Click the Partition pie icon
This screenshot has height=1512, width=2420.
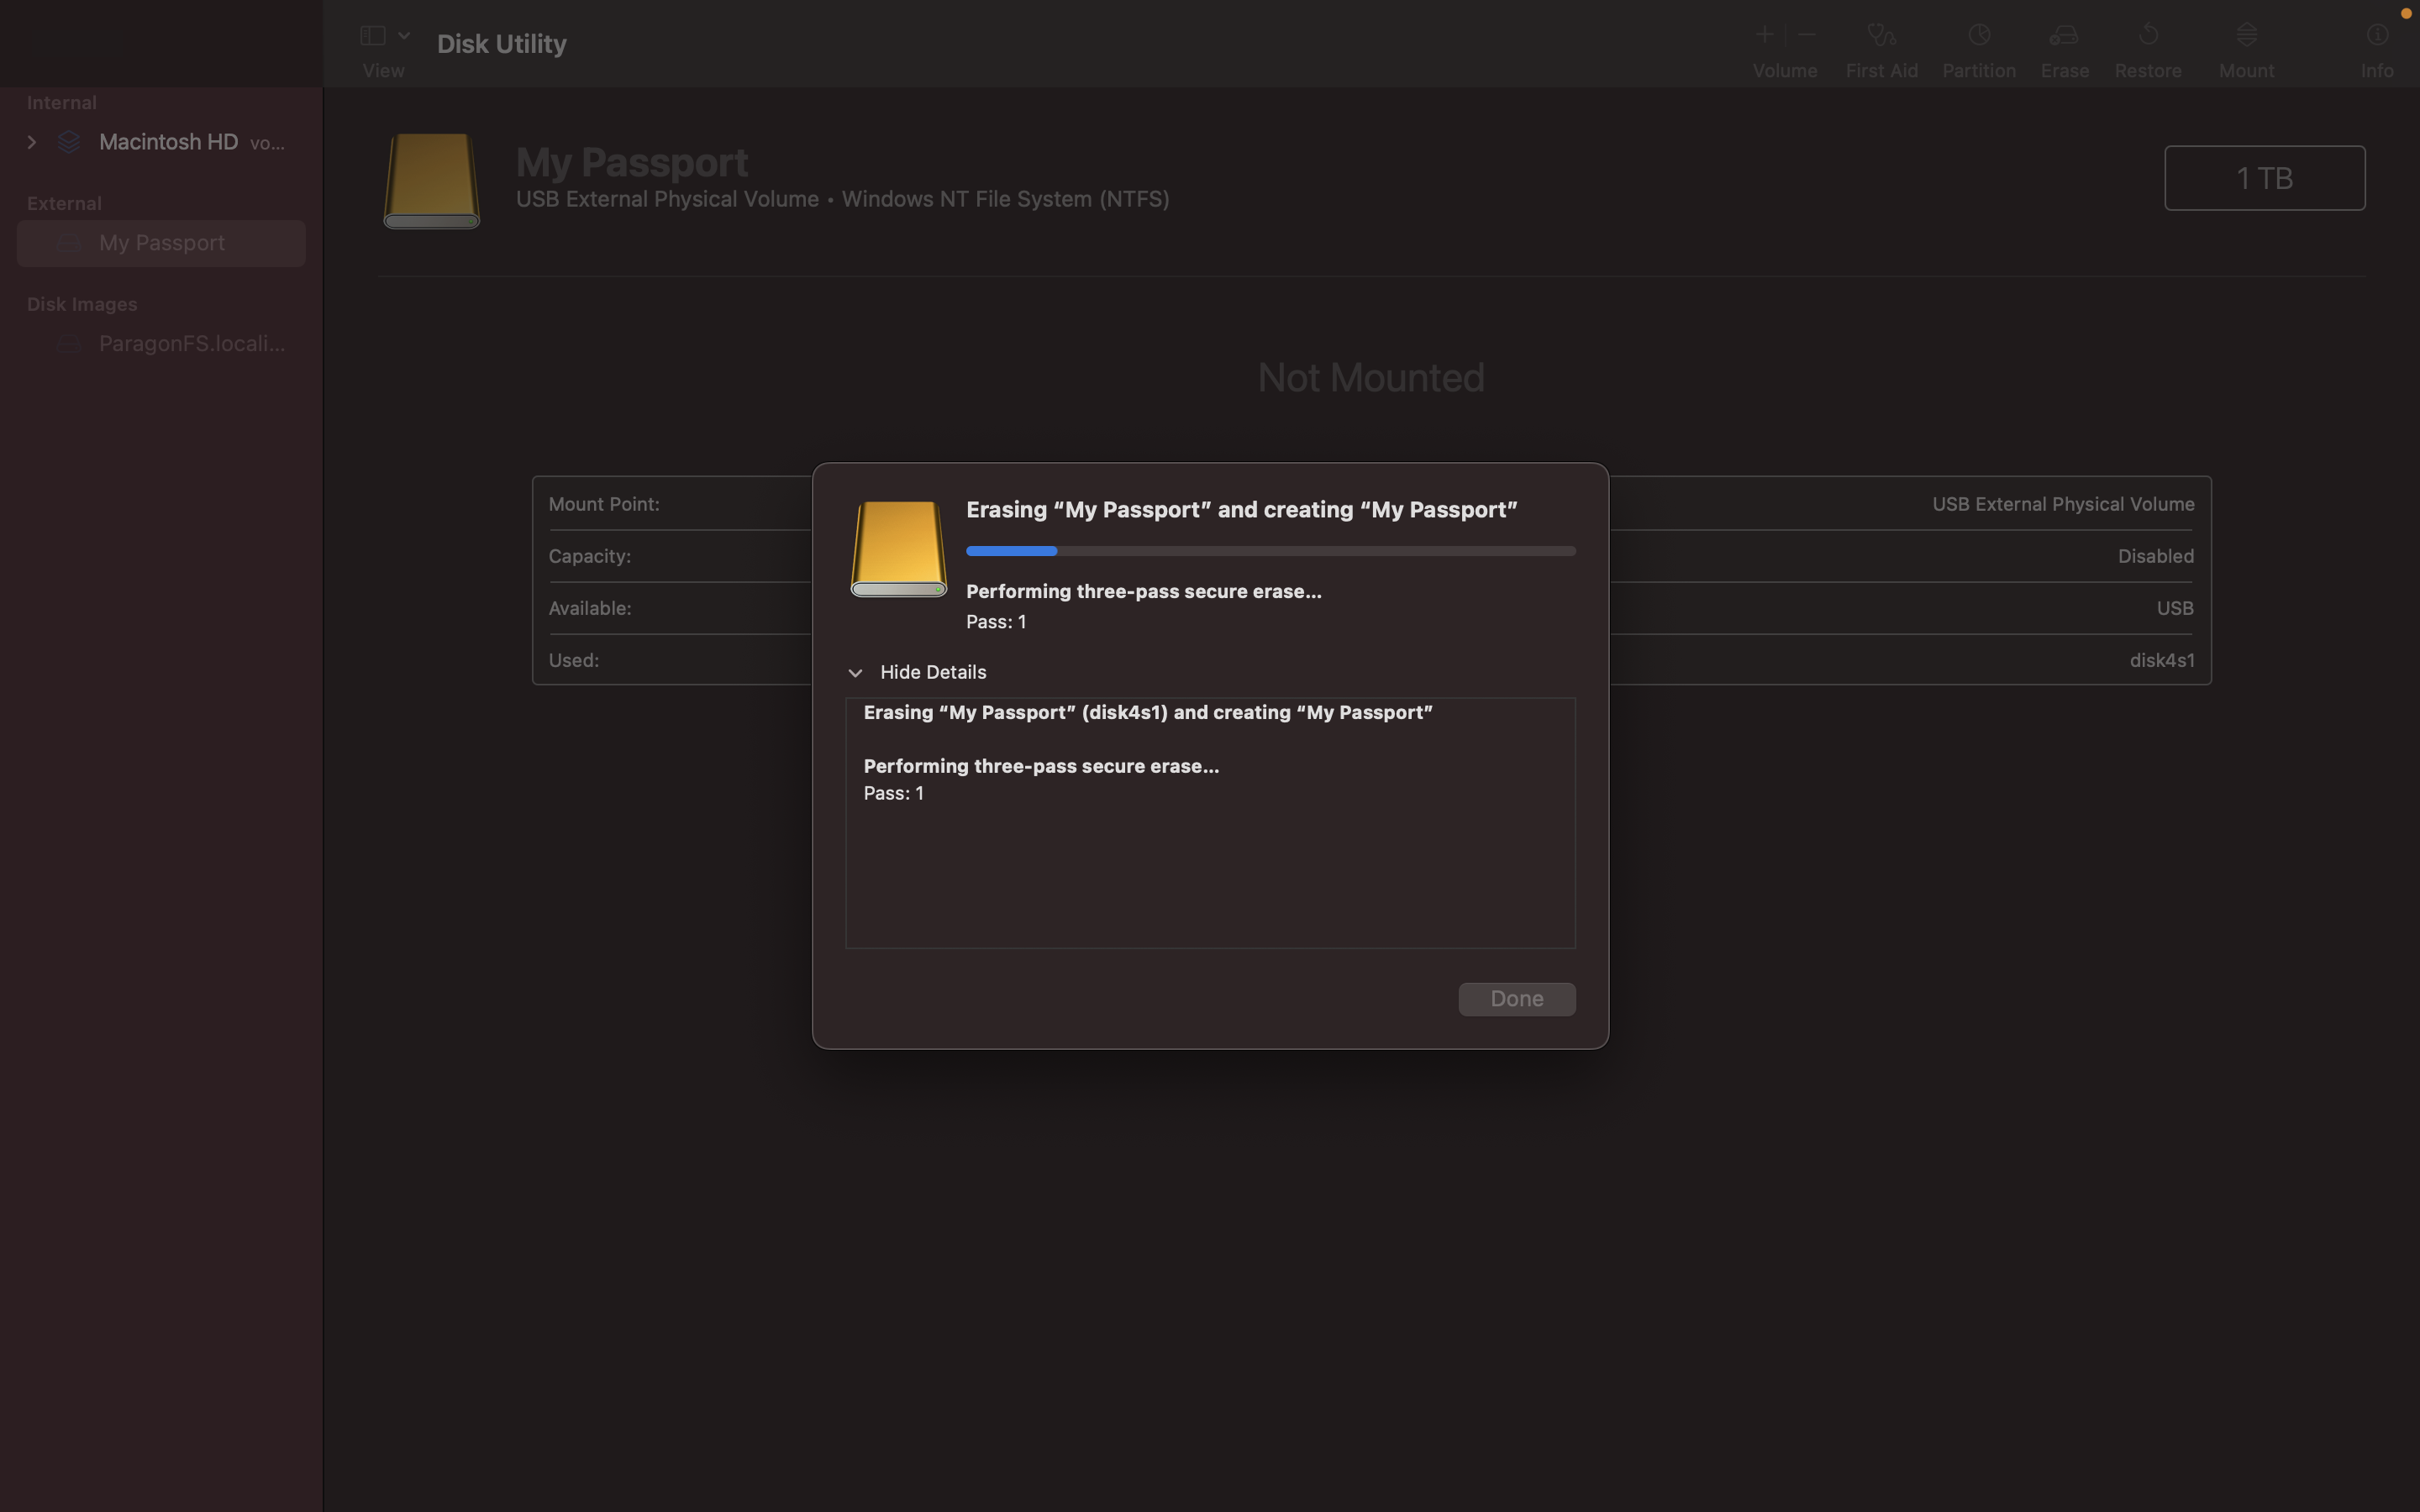(x=1978, y=36)
